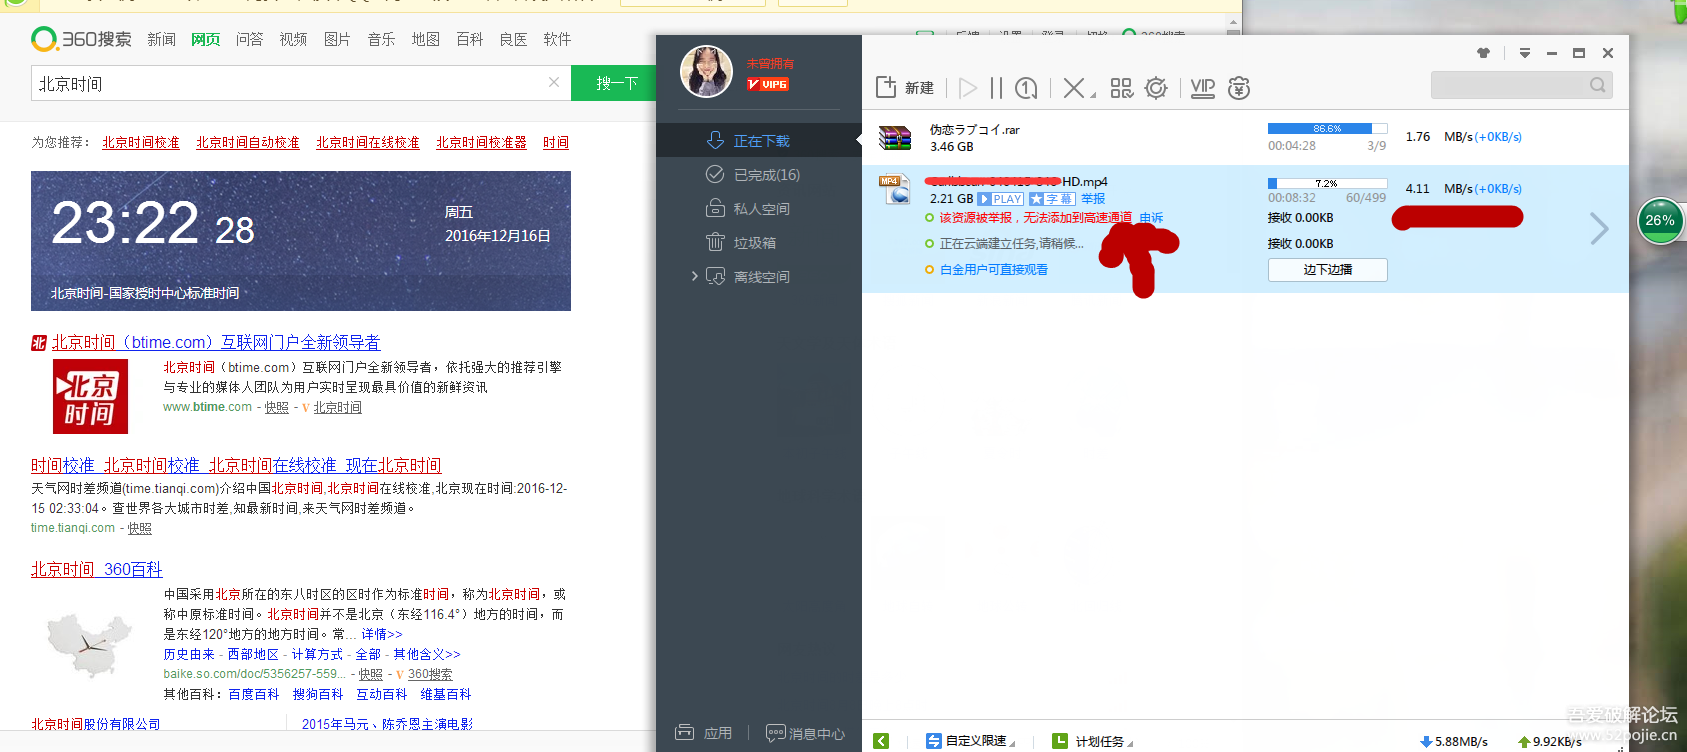Screen dimensions: 1687x752
Task: Click 白金用户可直接观看 link
Action: point(994,270)
